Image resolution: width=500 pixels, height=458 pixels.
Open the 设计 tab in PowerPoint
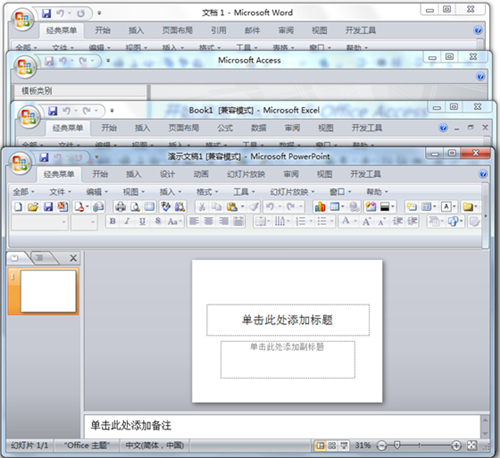[x=167, y=174]
